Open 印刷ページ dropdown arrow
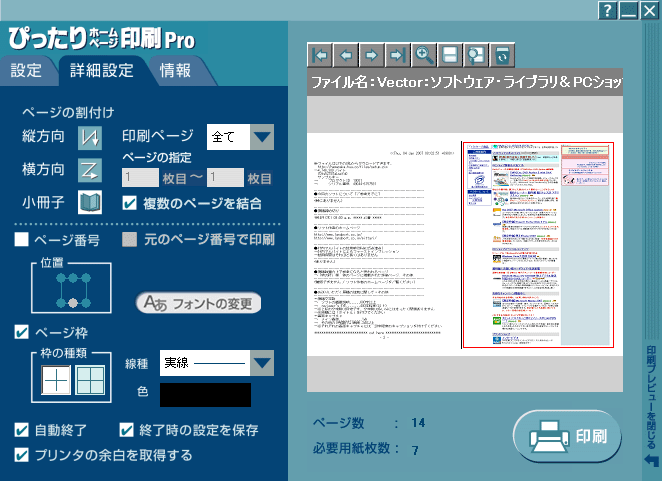Screen dimensions: 662x481 point(262,137)
